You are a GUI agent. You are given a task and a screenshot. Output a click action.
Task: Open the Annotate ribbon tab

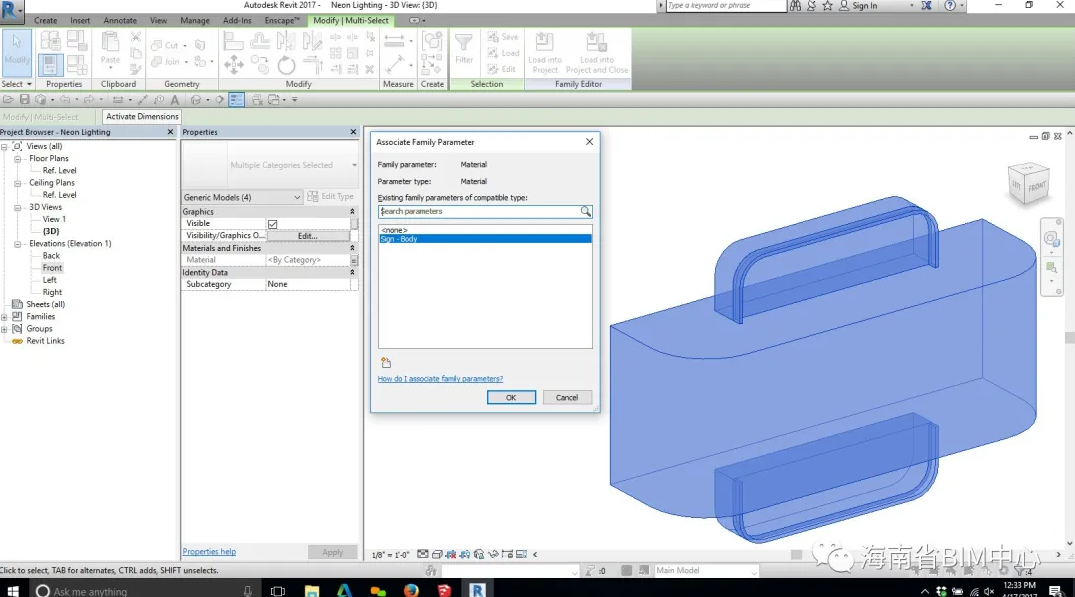[x=120, y=20]
